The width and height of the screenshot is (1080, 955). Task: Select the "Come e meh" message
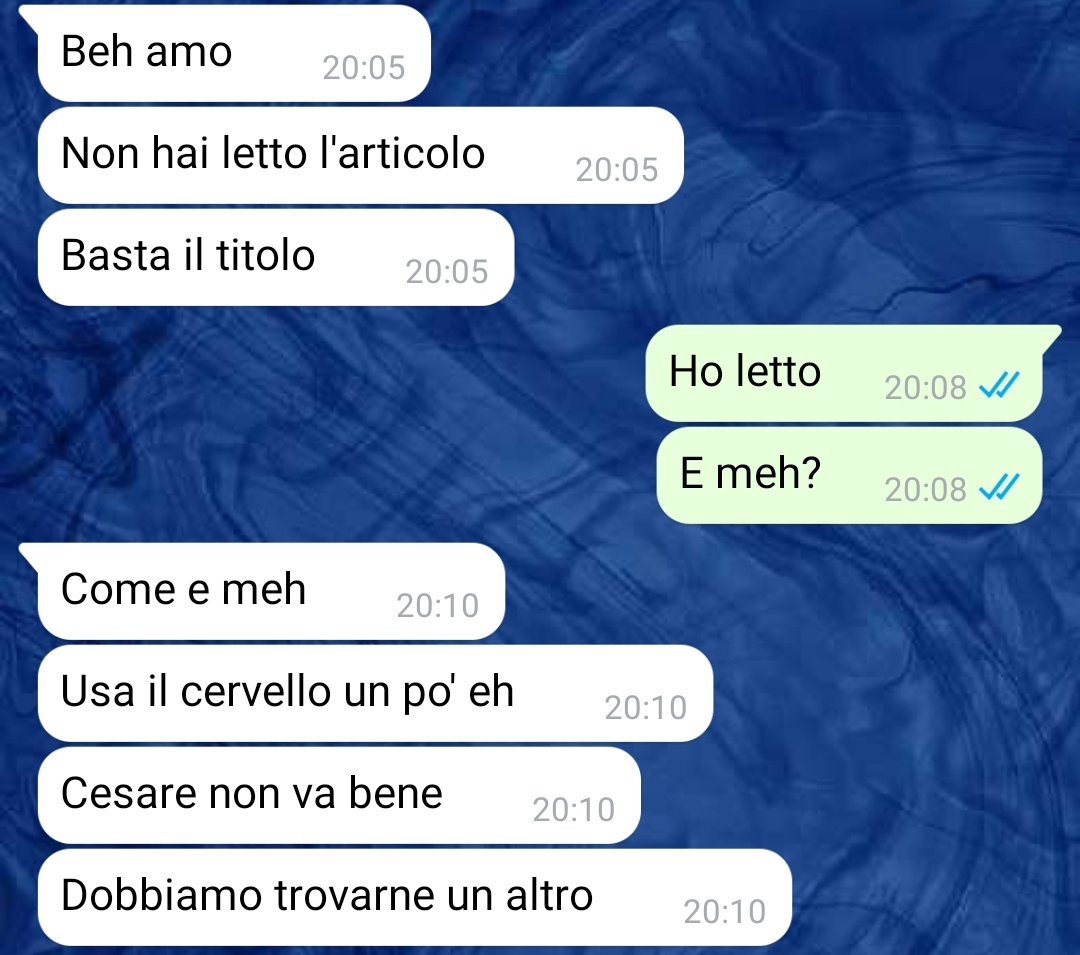271,591
